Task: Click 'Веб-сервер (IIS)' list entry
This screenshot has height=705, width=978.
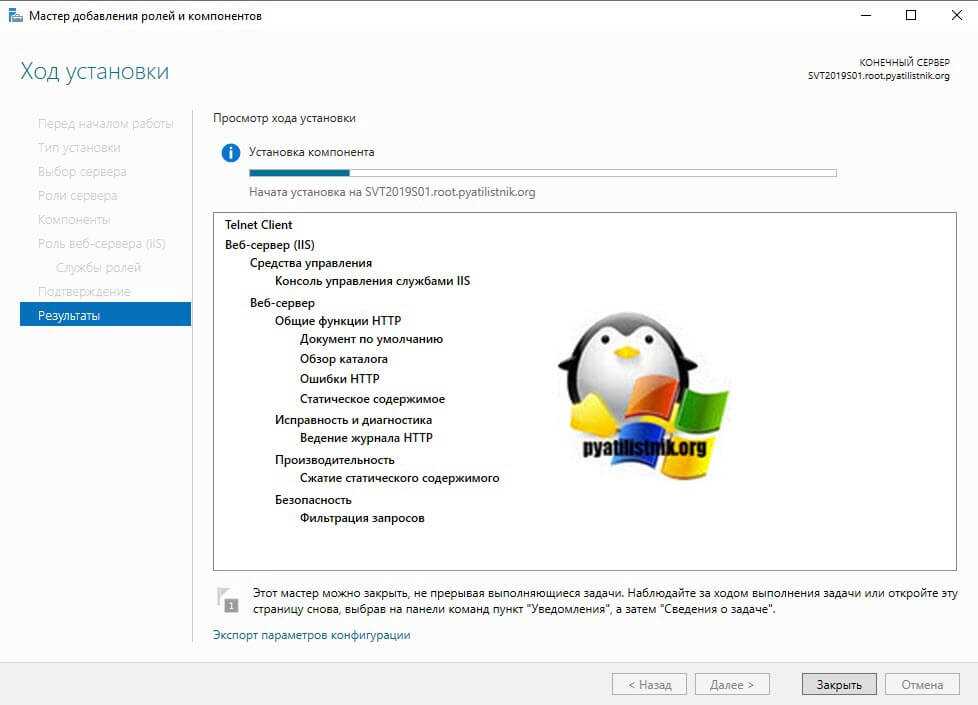Action: [x=269, y=245]
